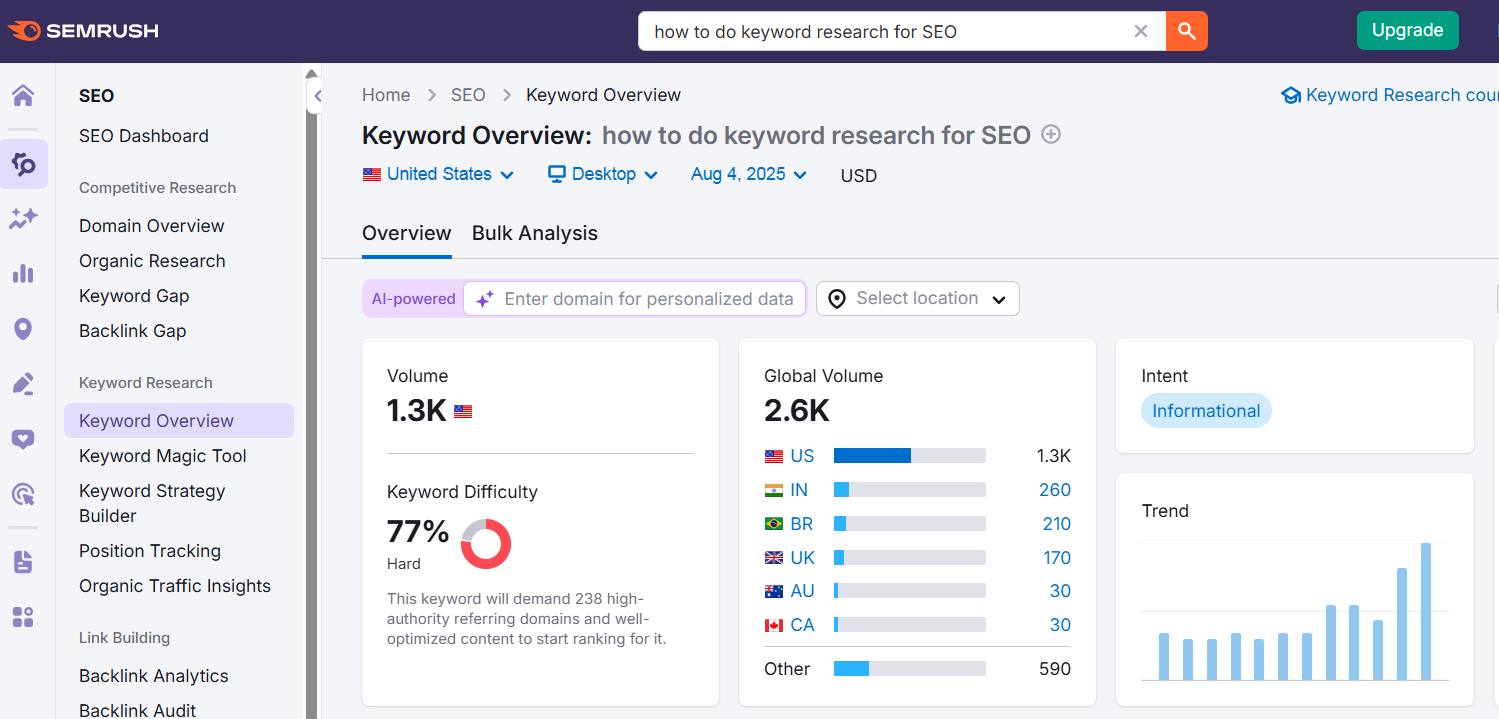Switch to the Bulk Analysis tab

(x=535, y=233)
